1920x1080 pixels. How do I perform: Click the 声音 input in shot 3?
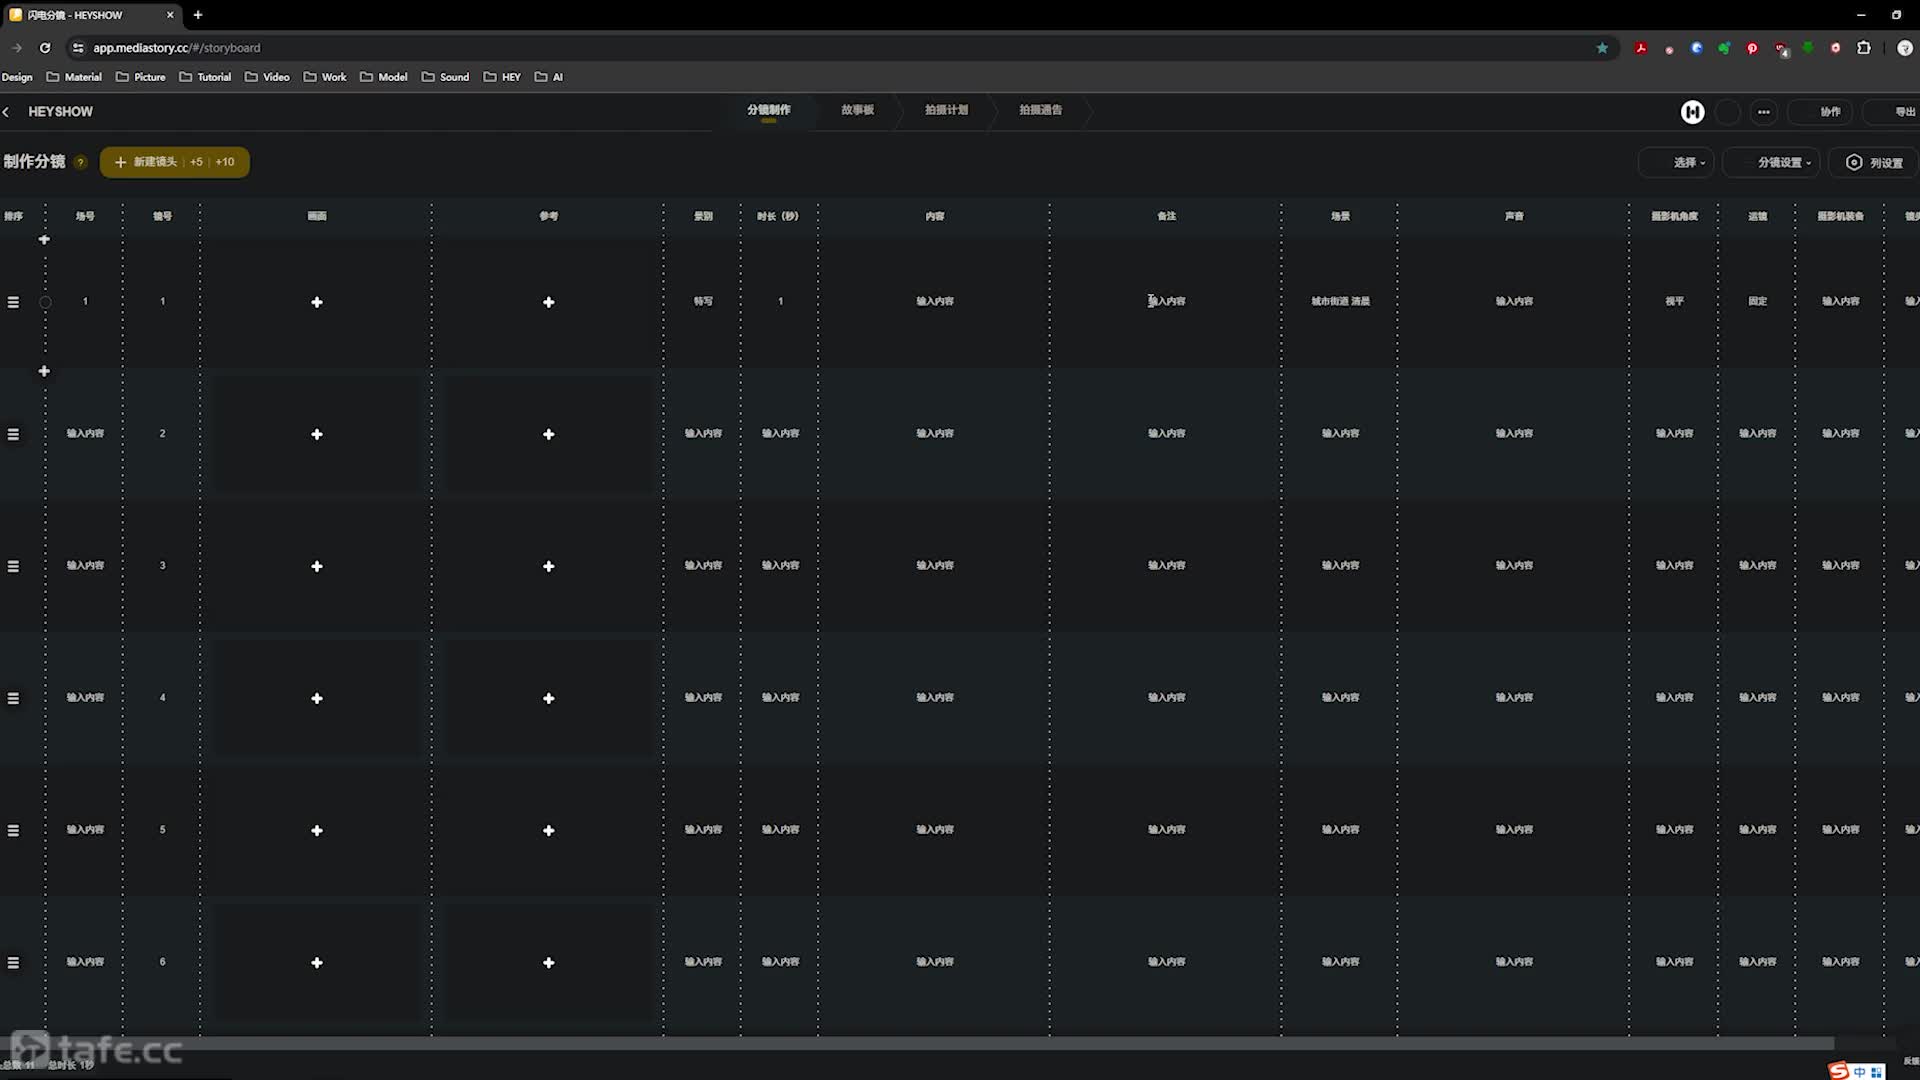coord(1514,565)
